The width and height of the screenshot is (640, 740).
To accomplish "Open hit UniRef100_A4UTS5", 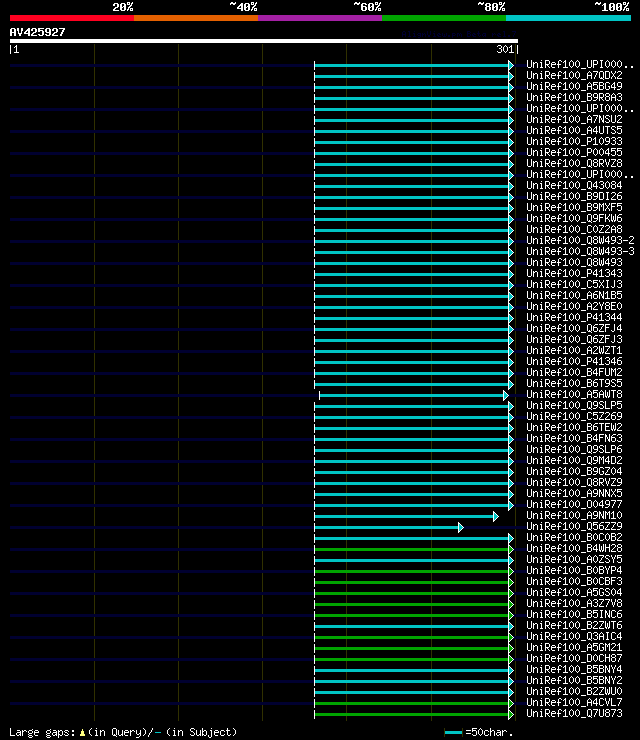I will tap(574, 130).
